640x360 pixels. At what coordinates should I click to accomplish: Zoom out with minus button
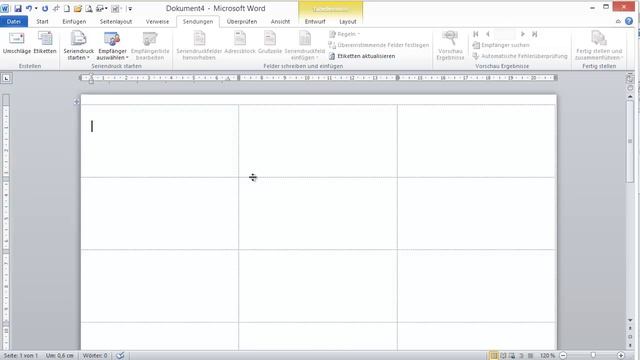pos(563,356)
